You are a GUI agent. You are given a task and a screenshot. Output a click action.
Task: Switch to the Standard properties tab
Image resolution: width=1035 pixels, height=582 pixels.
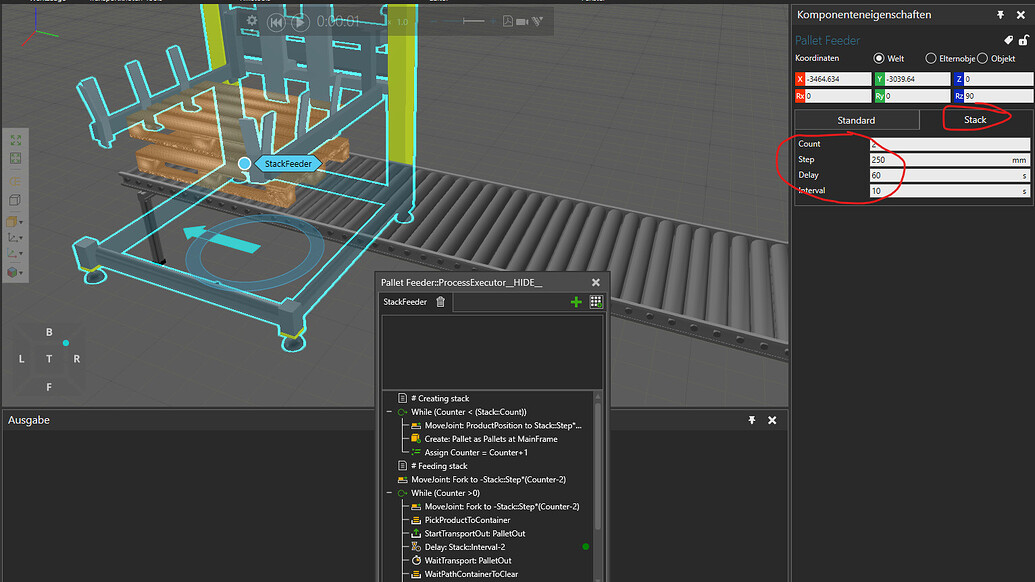856,120
